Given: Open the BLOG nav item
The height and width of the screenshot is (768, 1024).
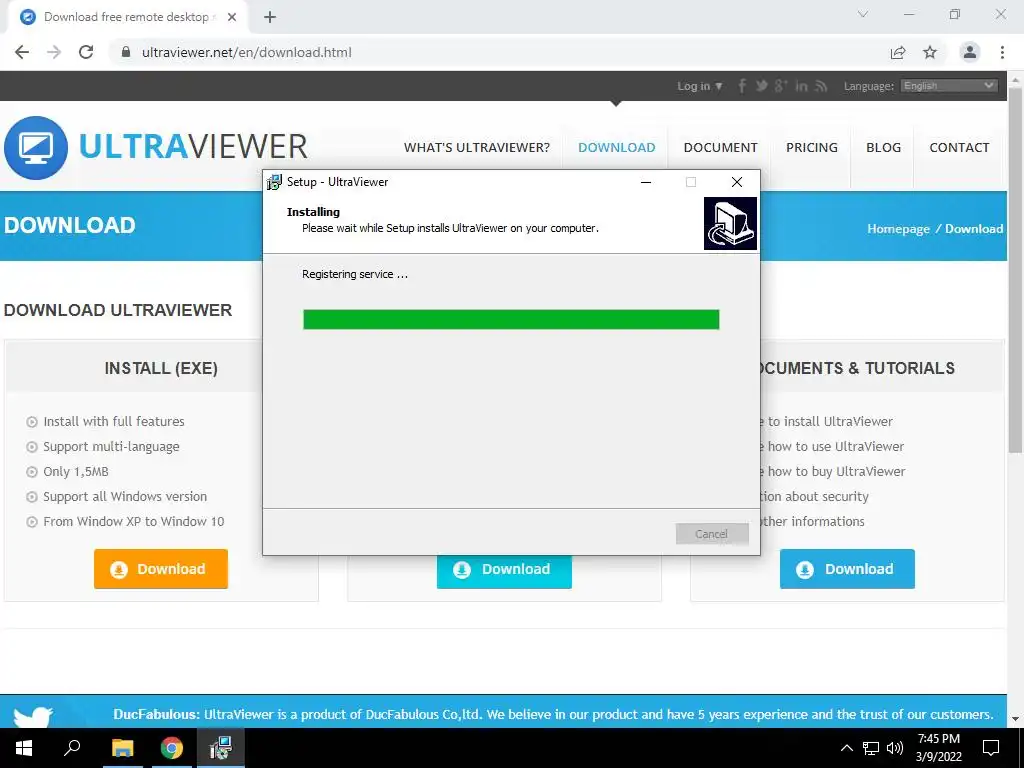Looking at the screenshot, I should 884,148.
